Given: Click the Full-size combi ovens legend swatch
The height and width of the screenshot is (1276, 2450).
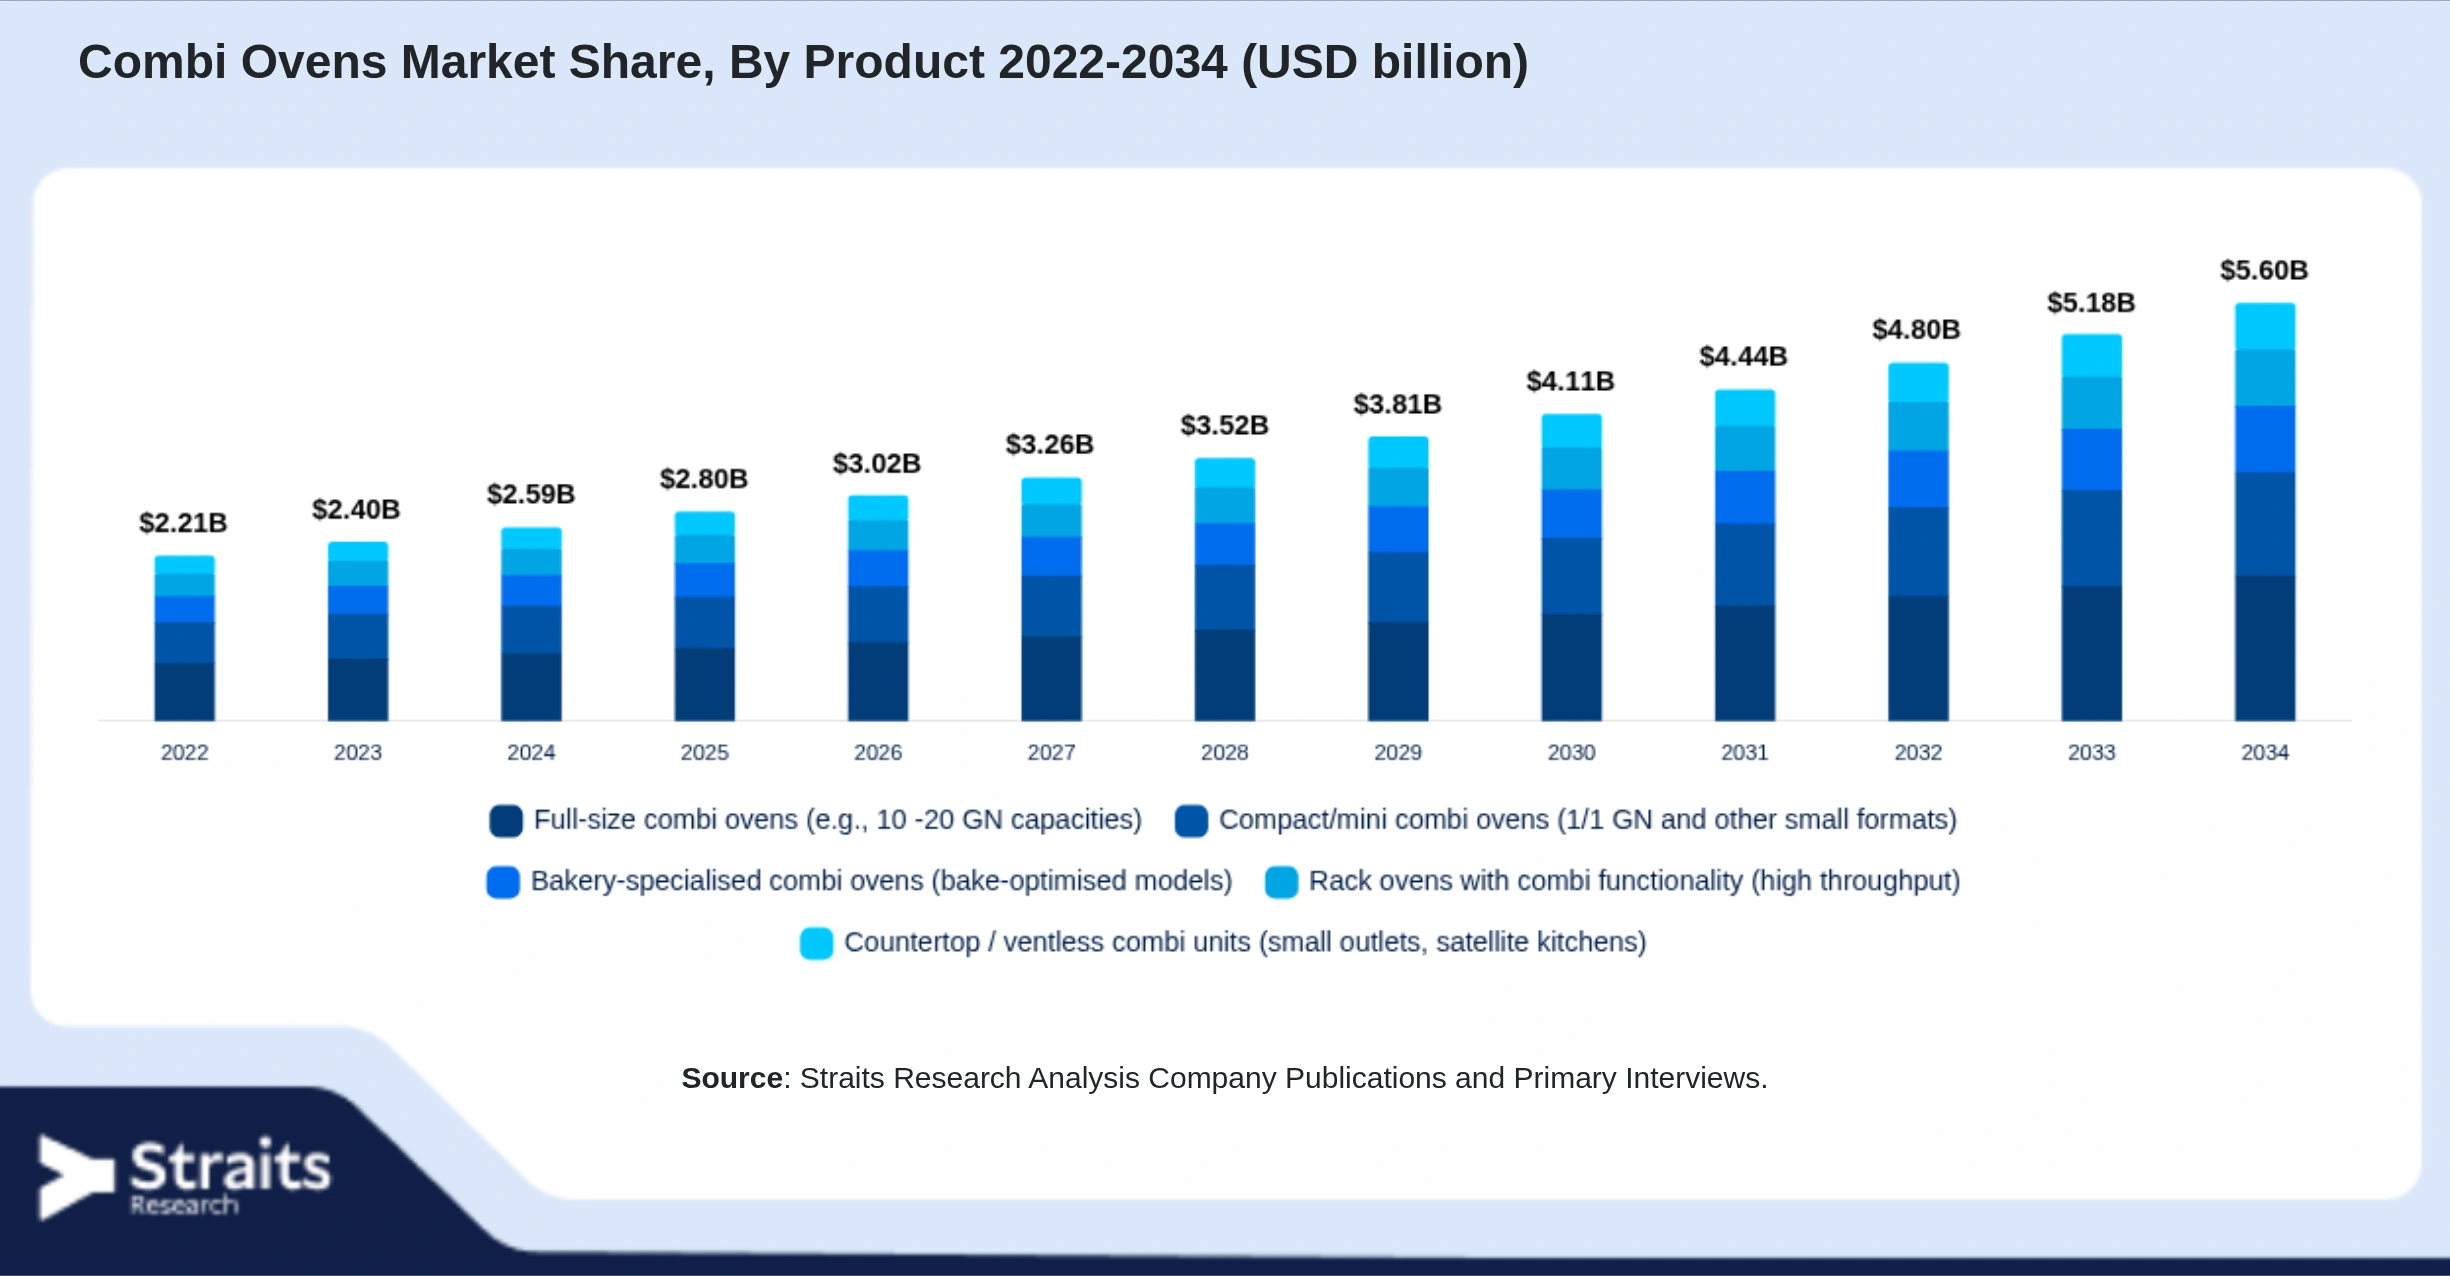Looking at the screenshot, I should click(x=506, y=821).
